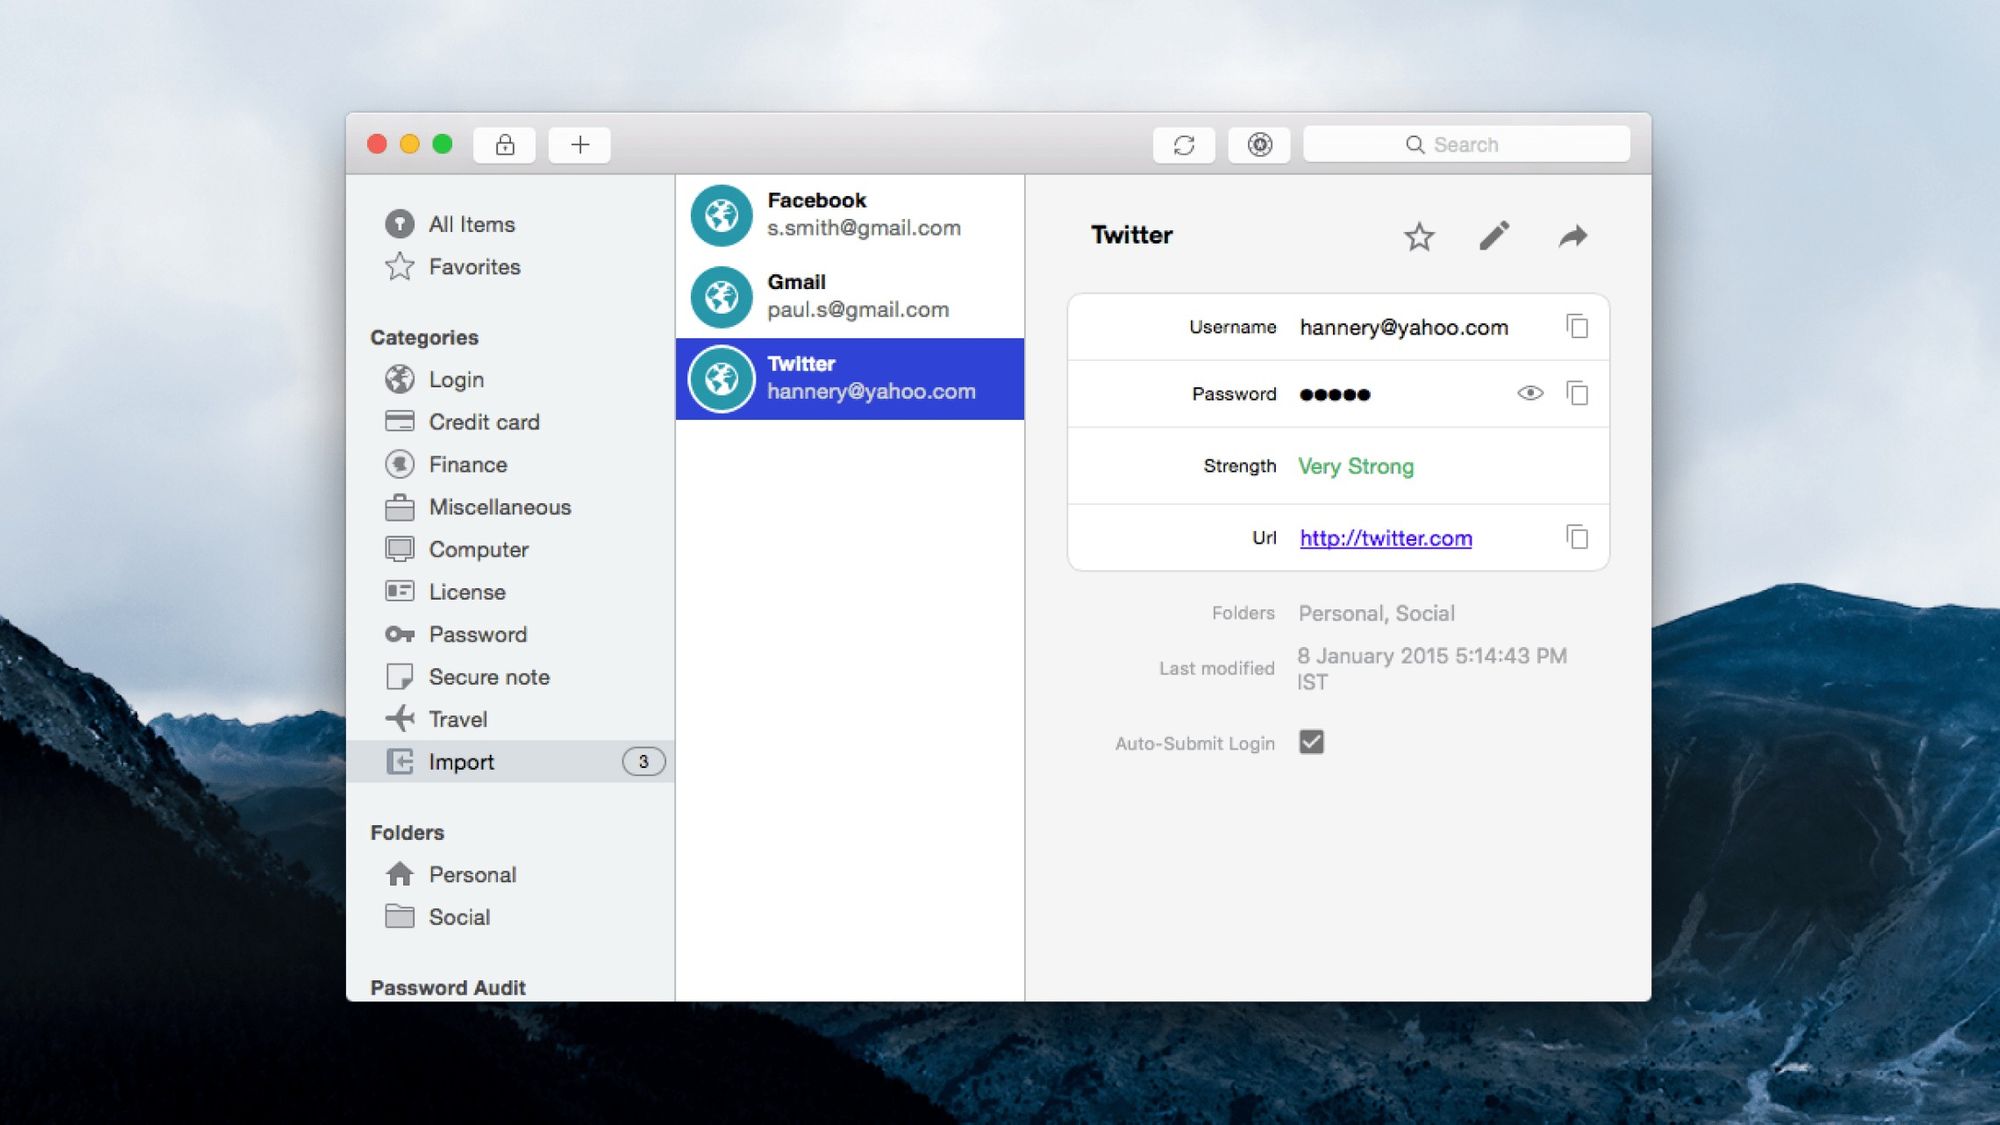This screenshot has width=2000, height=1125.
Task: Click the Username value hannery@yahoo.com
Action: click(1404, 328)
